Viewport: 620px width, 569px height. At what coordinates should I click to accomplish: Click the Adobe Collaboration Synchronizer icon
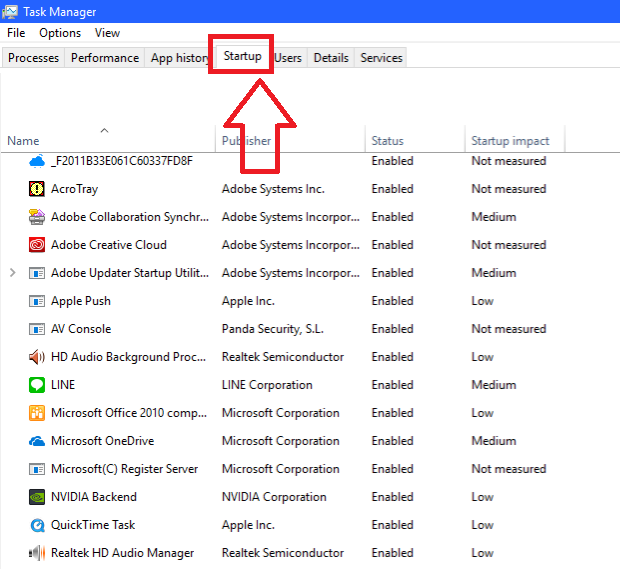(x=37, y=217)
